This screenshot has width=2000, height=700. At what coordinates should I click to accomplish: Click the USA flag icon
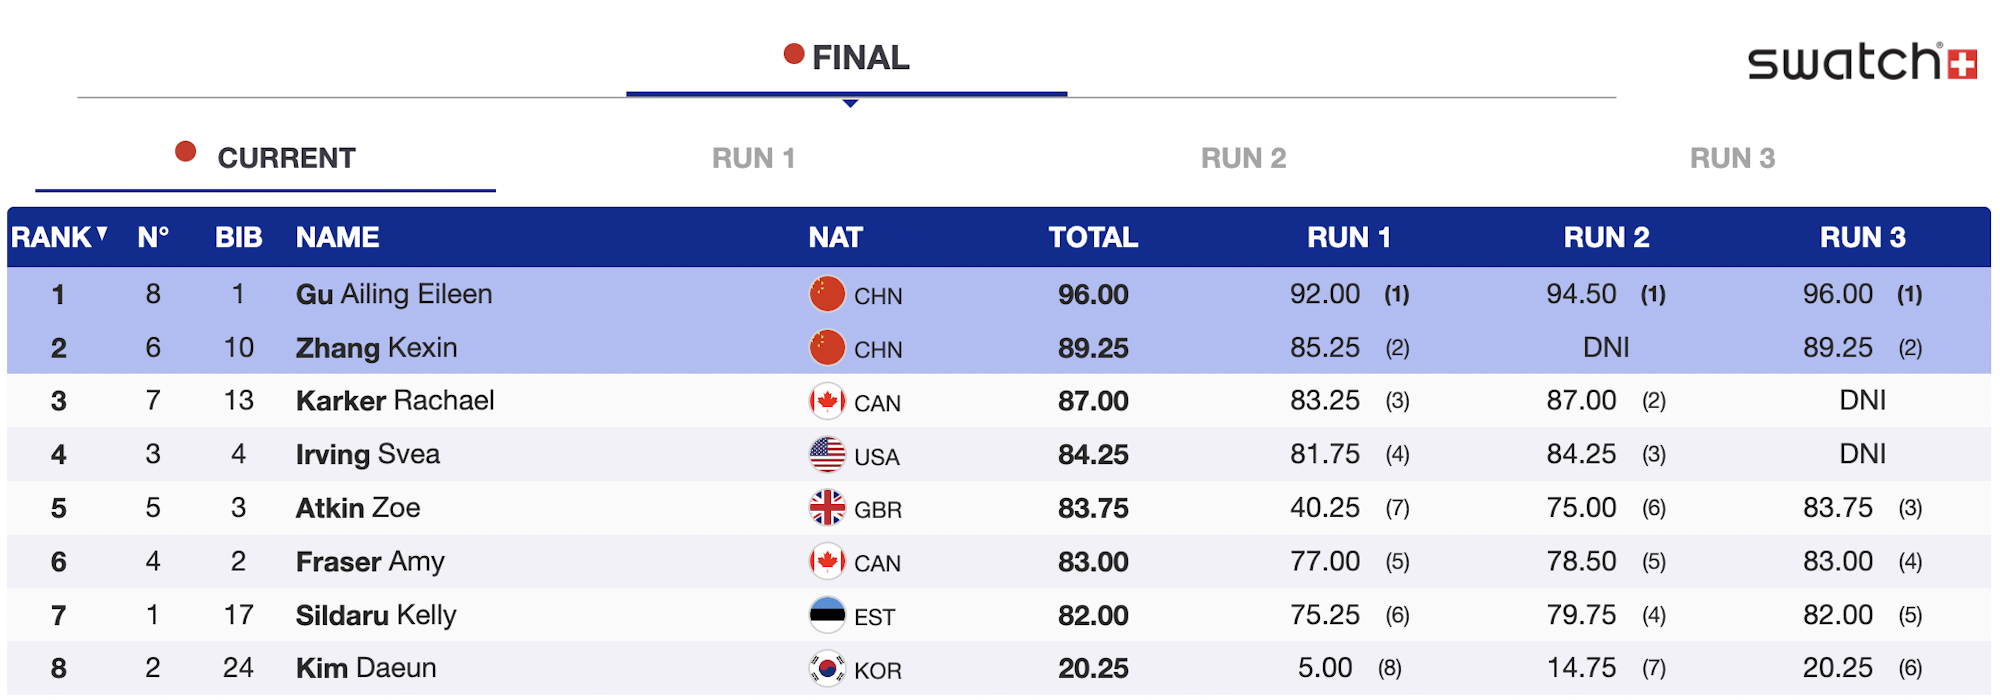(x=827, y=455)
